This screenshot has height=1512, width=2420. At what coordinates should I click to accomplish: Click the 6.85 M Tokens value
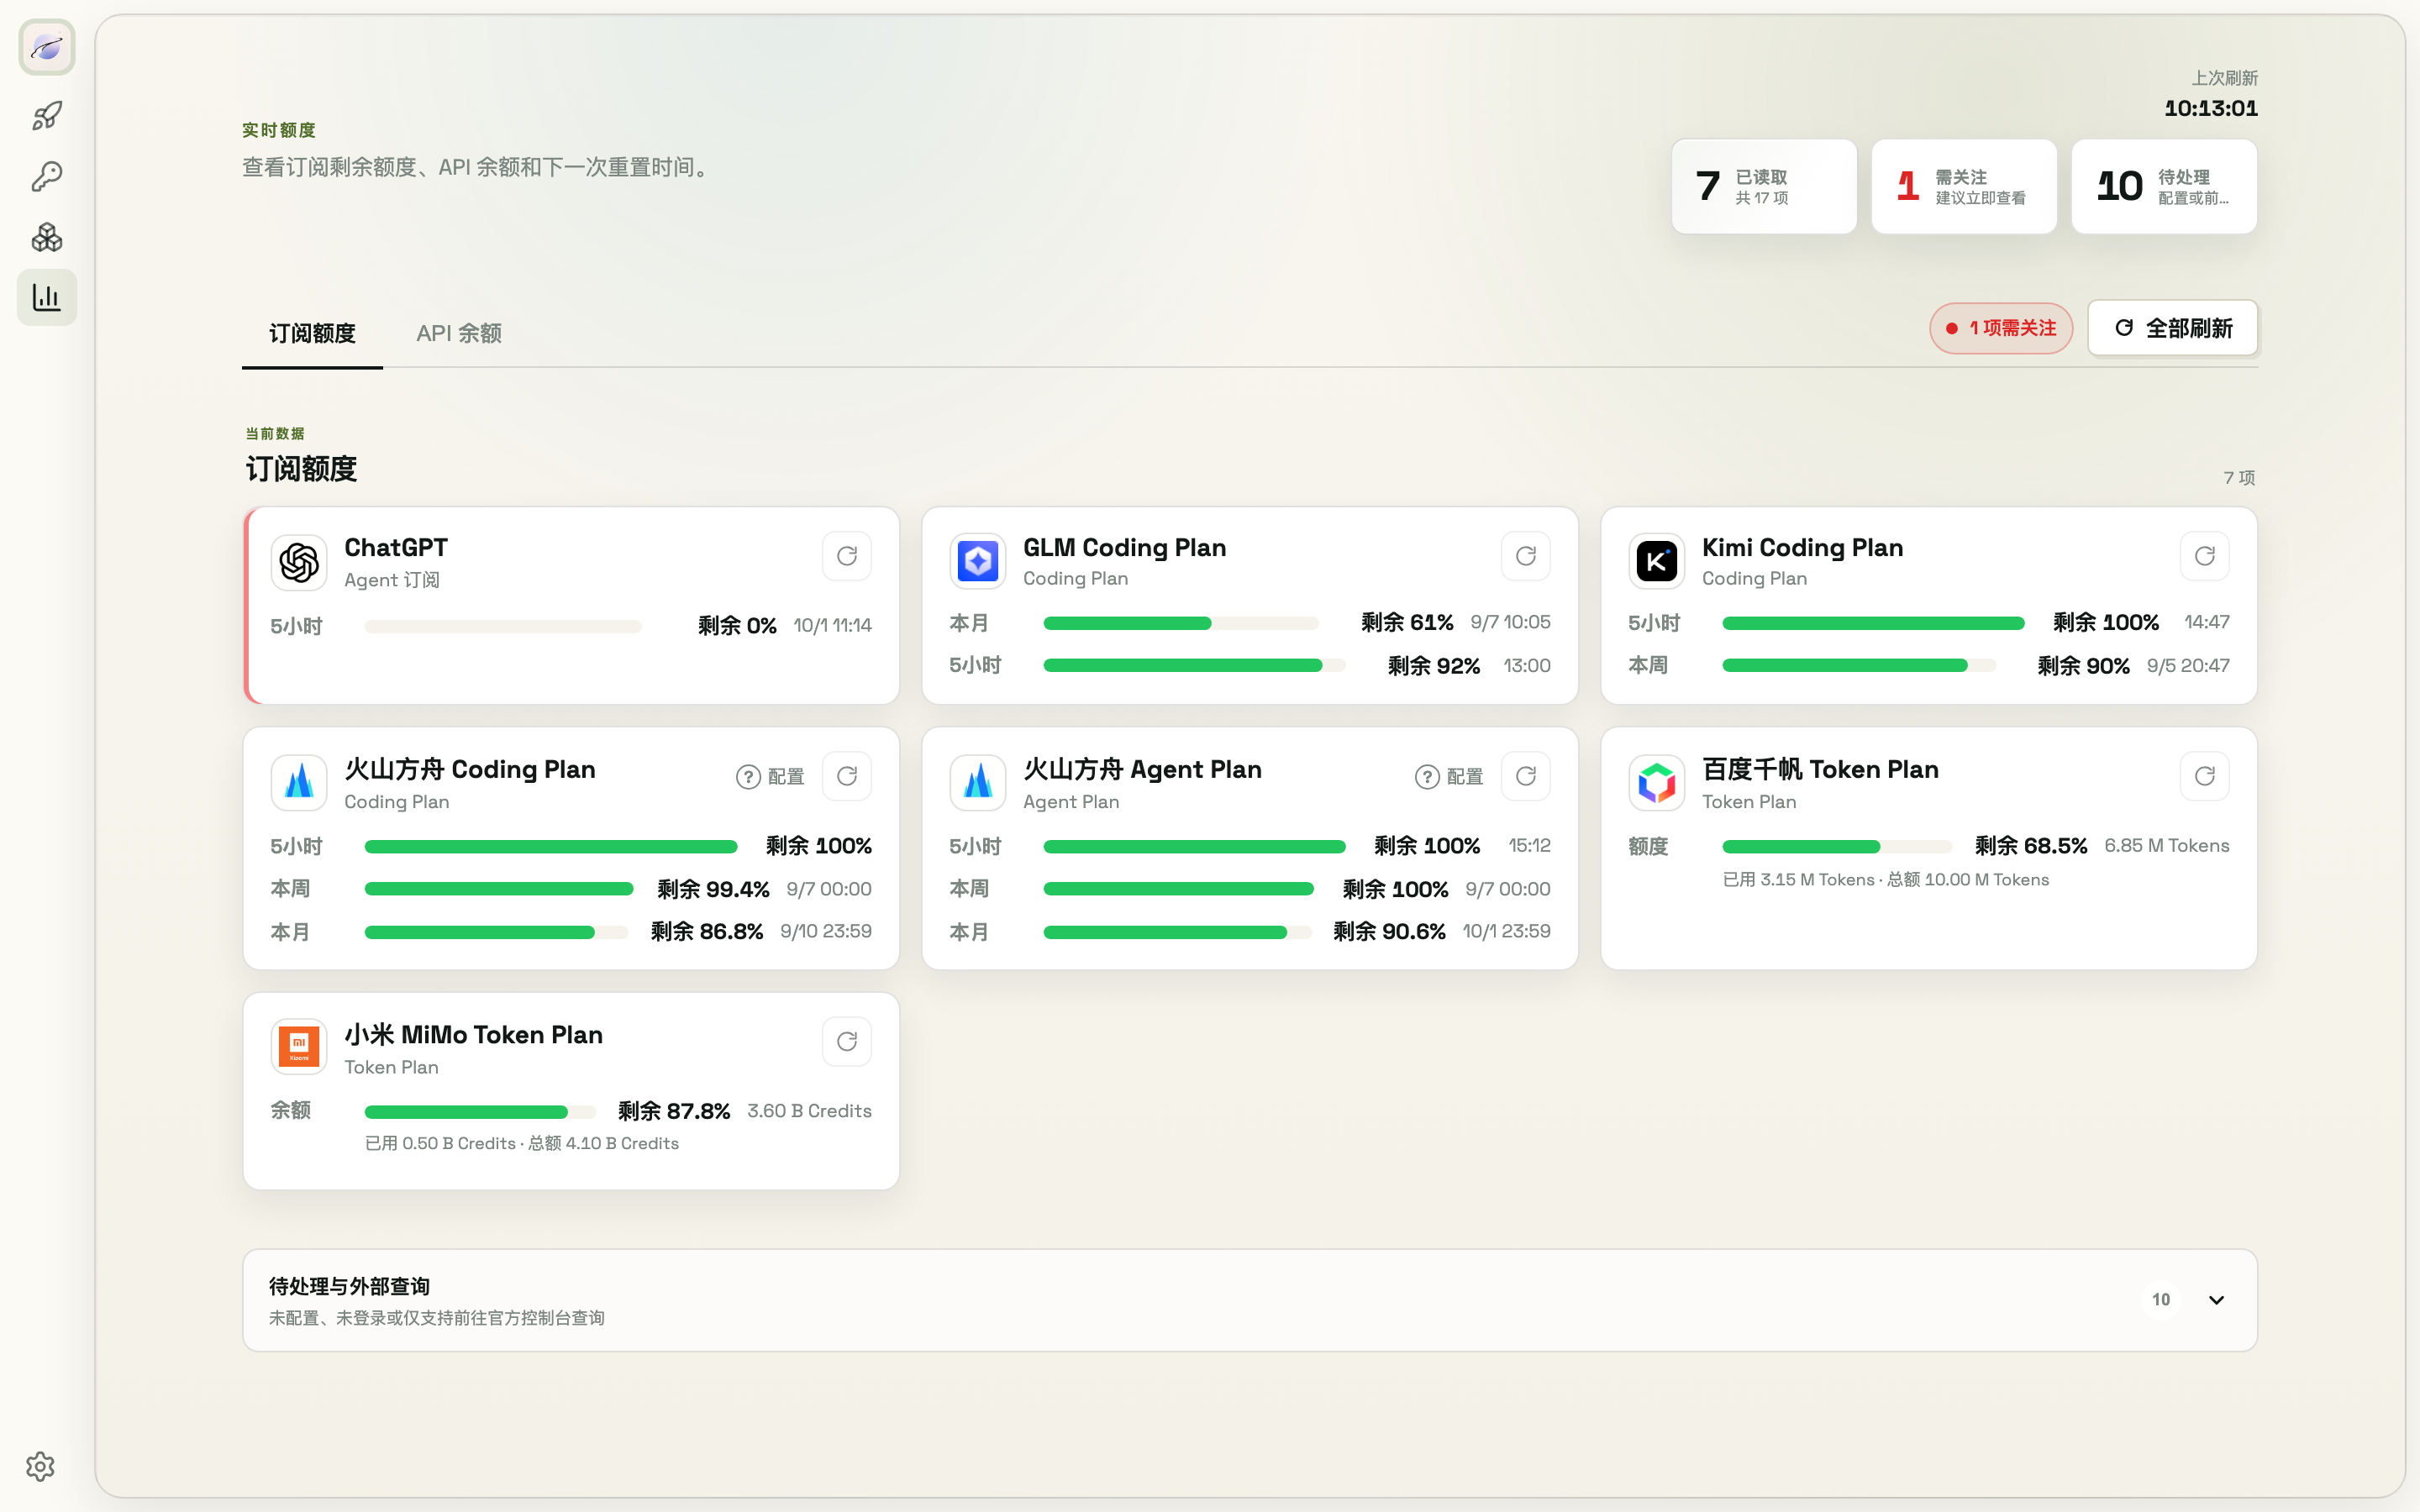pyautogui.click(x=2167, y=846)
